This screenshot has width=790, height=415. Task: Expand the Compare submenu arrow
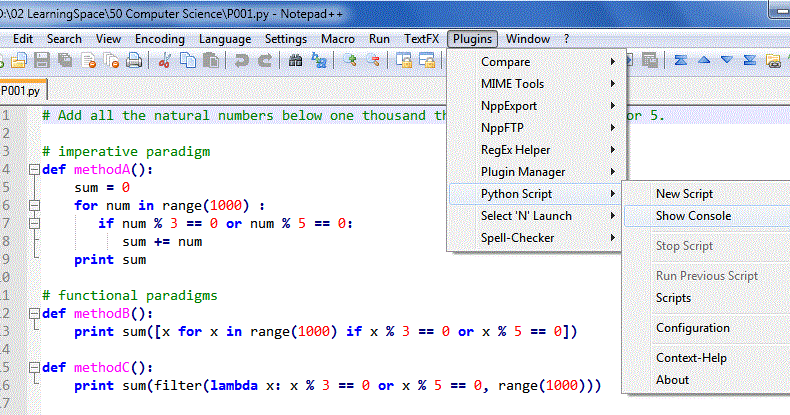click(x=613, y=61)
